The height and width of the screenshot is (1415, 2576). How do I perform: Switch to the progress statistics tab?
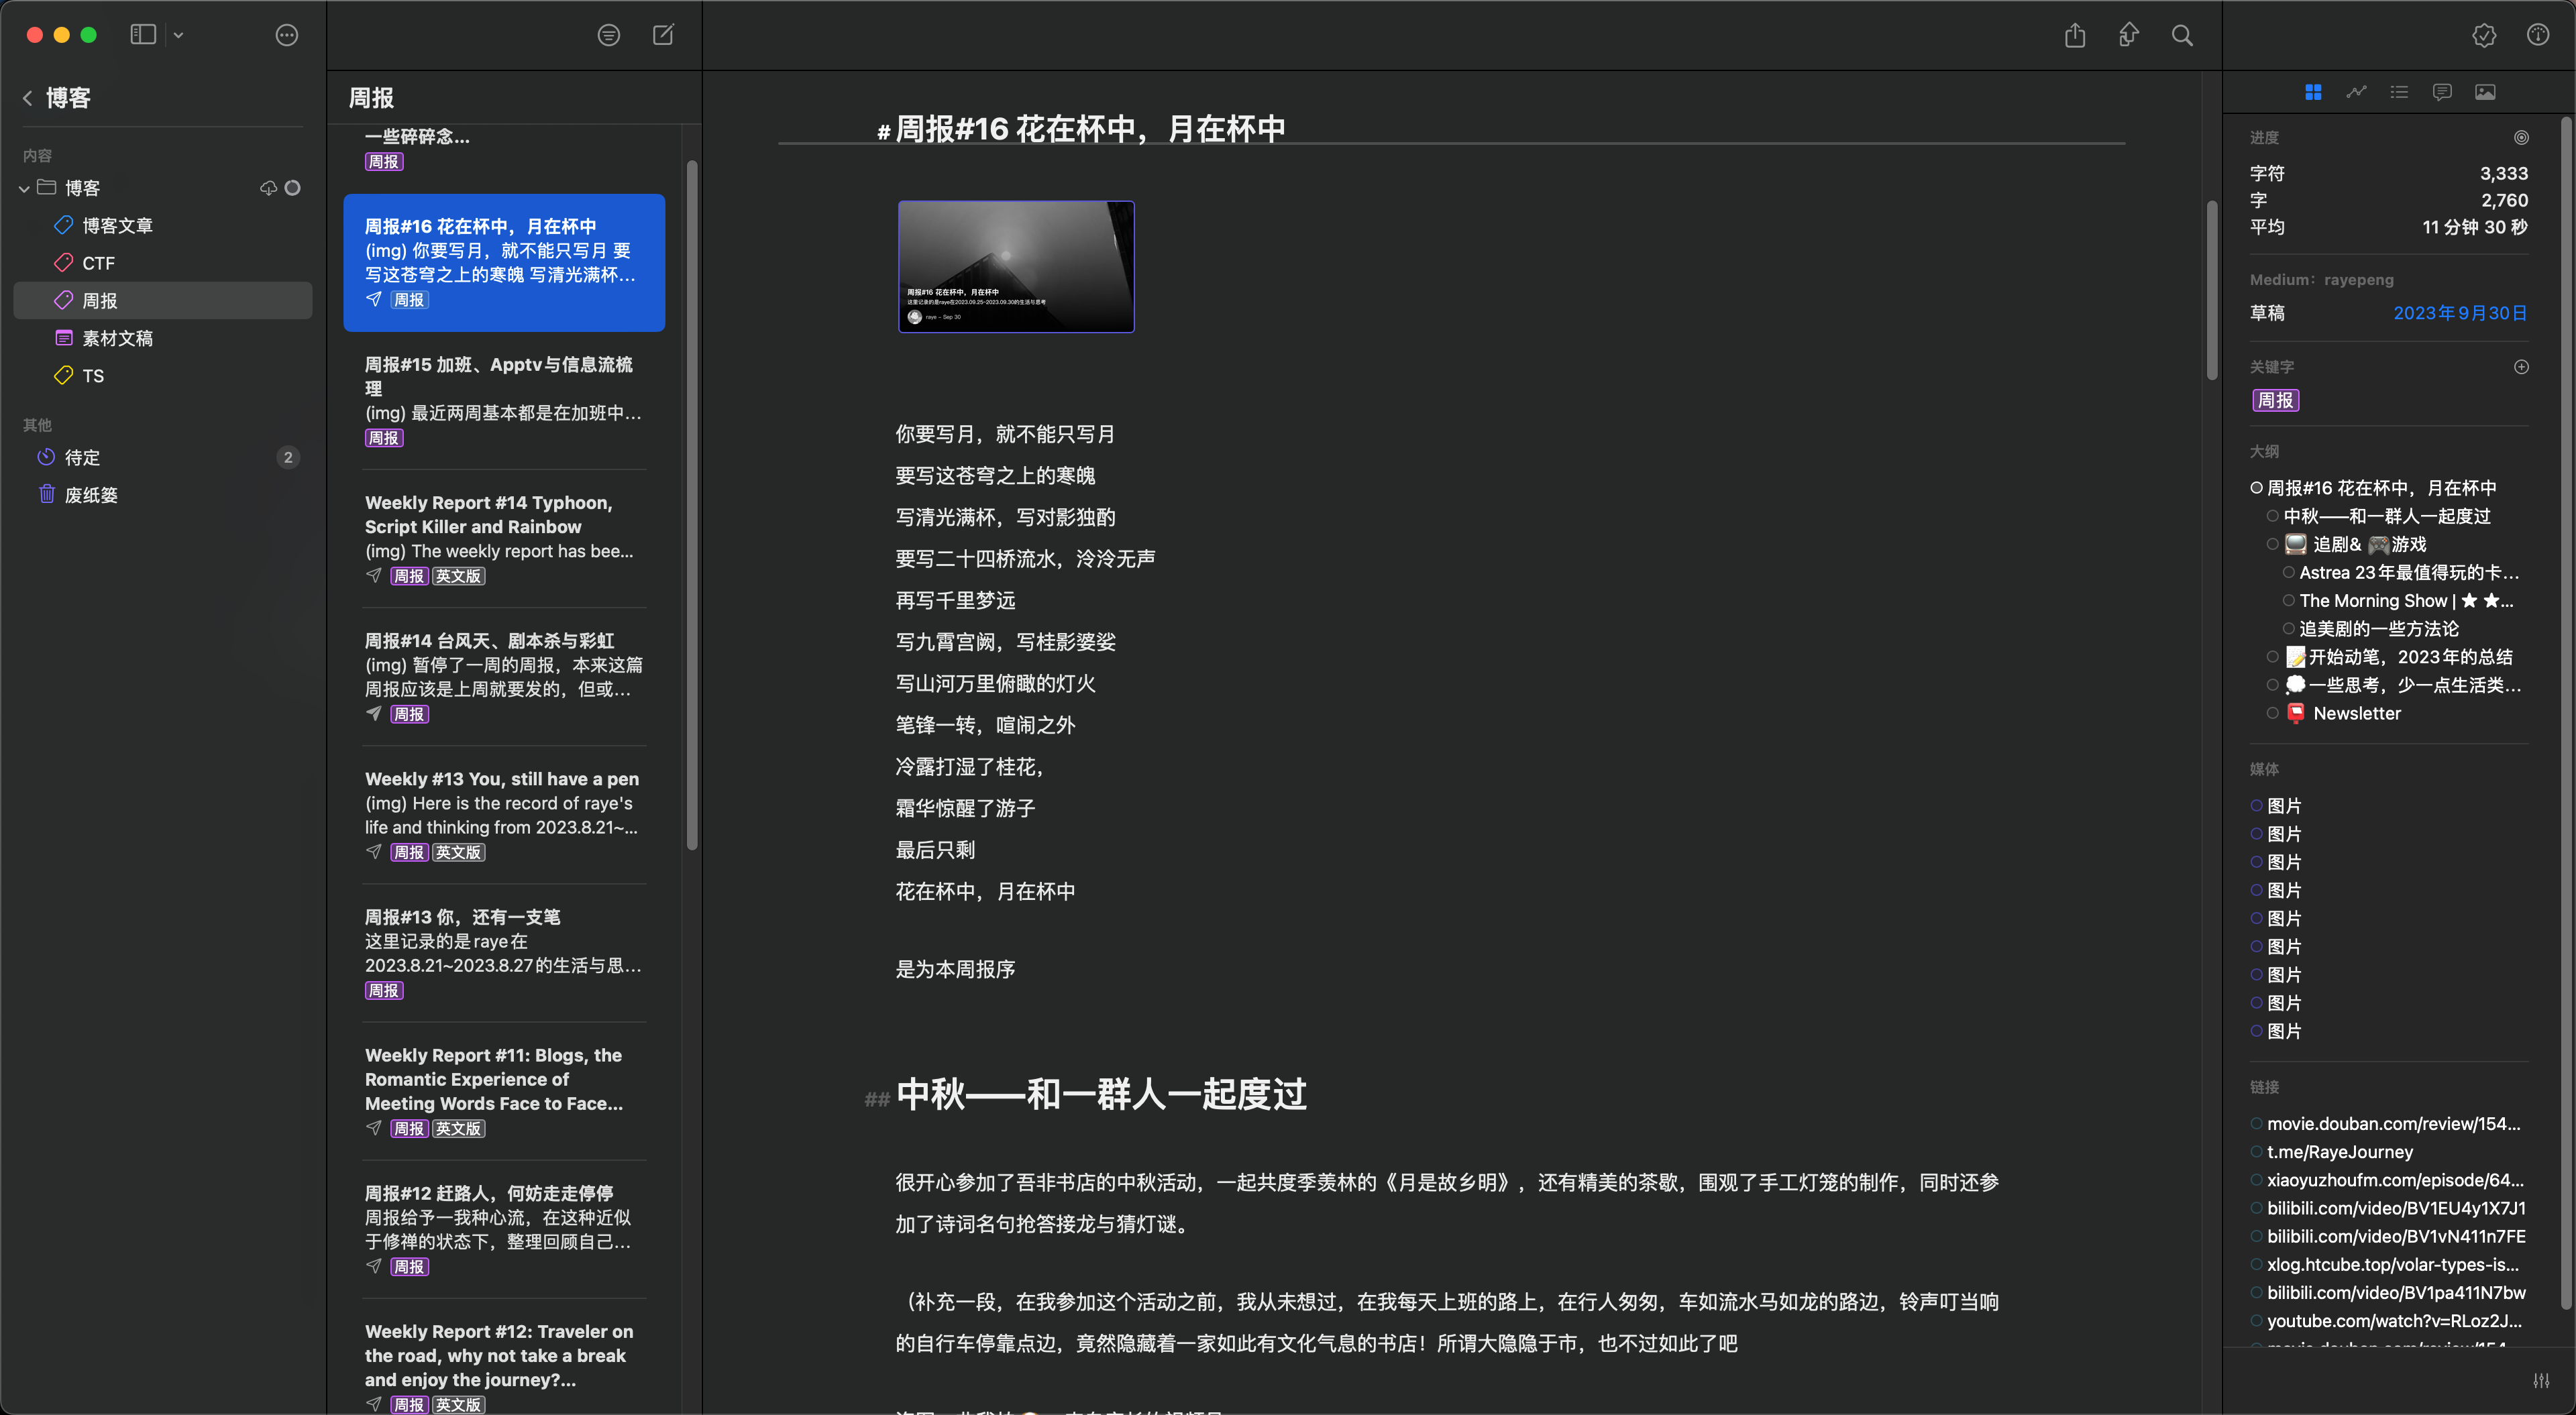click(x=2357, y=92)
